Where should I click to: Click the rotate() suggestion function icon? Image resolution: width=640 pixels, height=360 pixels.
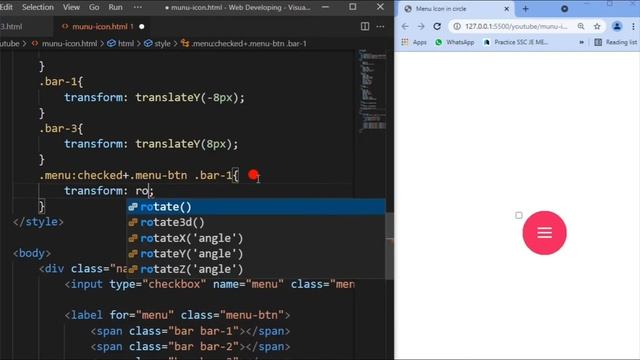pos(133,207)
